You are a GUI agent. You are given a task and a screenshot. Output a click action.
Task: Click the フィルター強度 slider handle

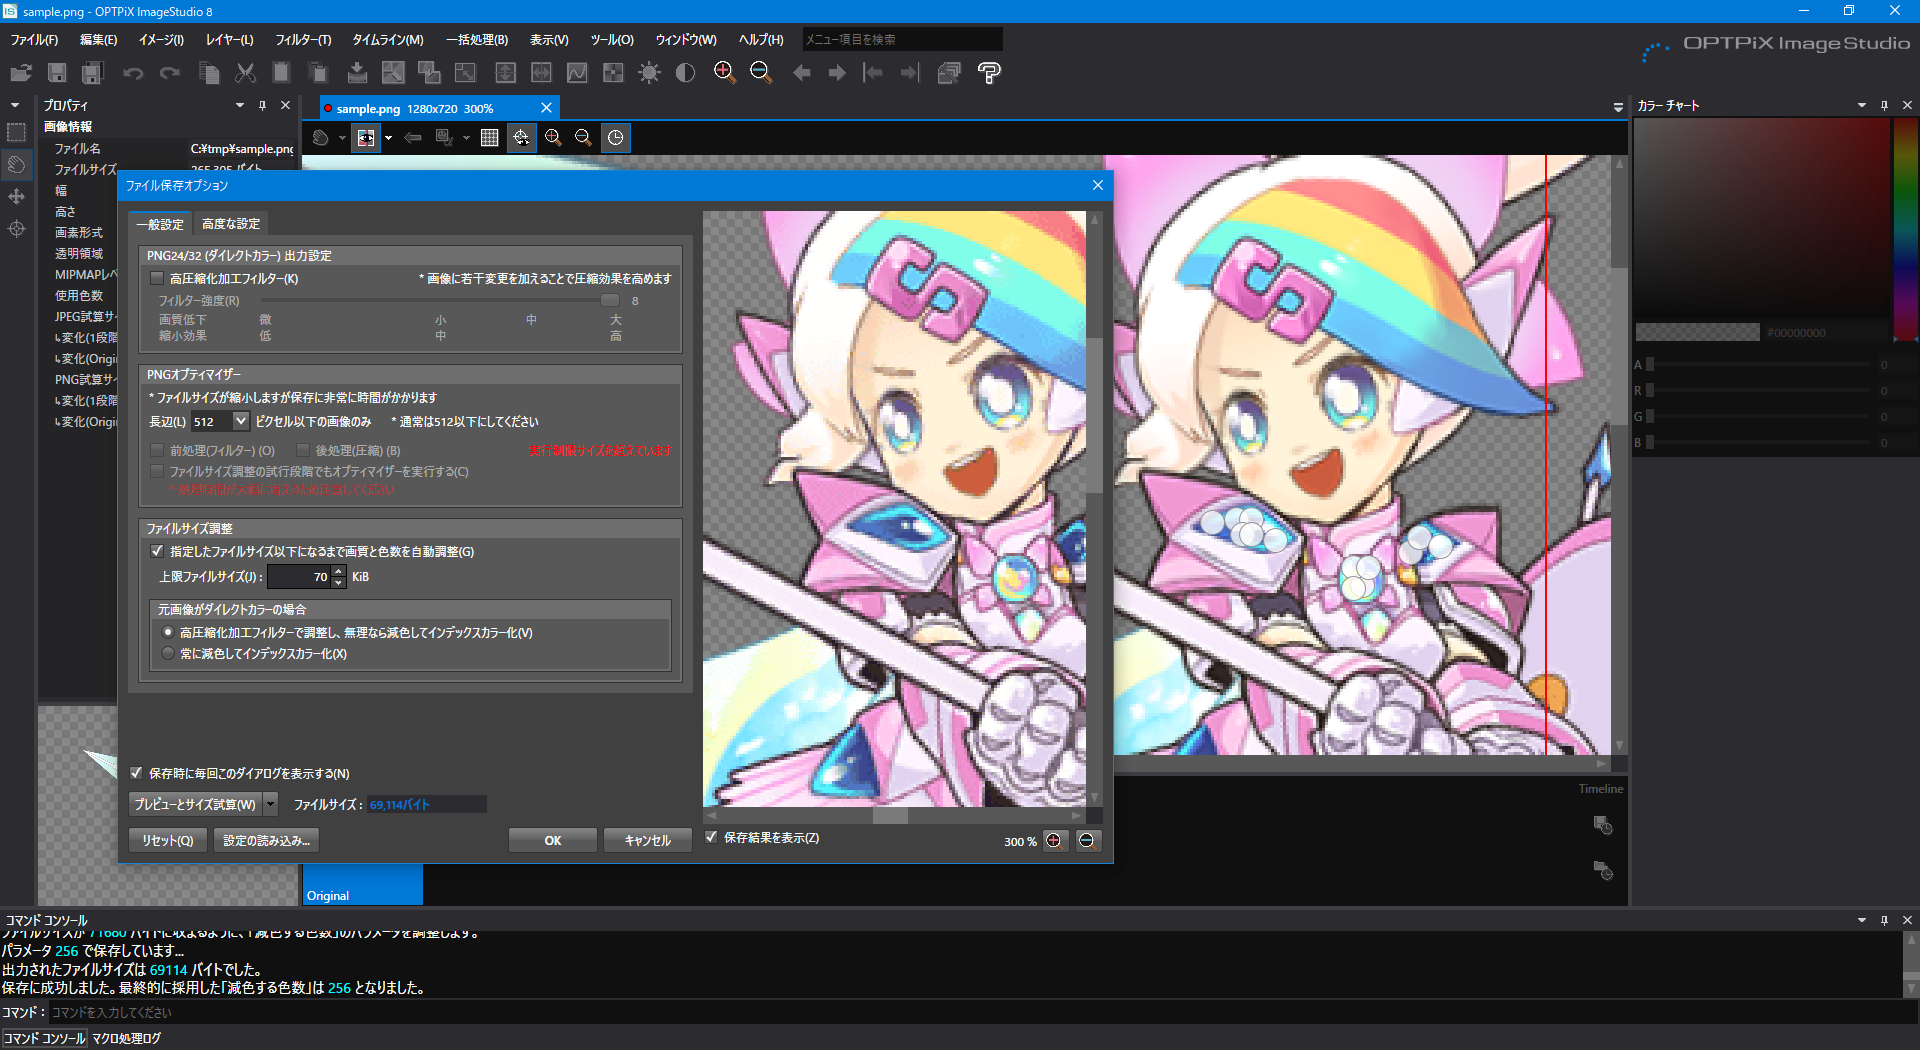(x=609, y=300)
